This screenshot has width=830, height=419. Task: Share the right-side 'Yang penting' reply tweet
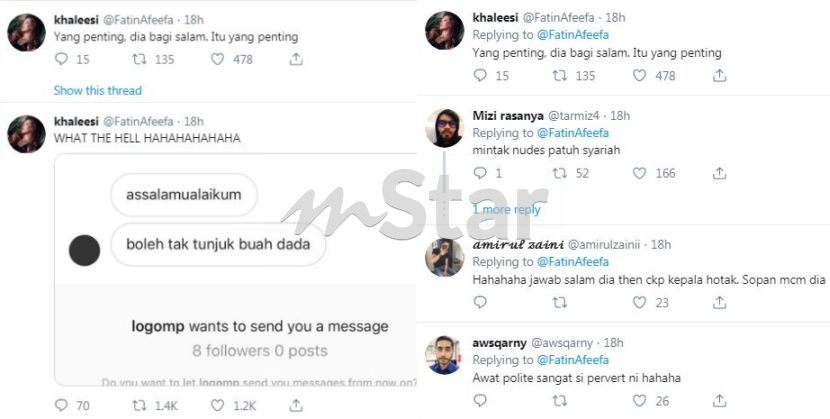[x=719, y=76]
